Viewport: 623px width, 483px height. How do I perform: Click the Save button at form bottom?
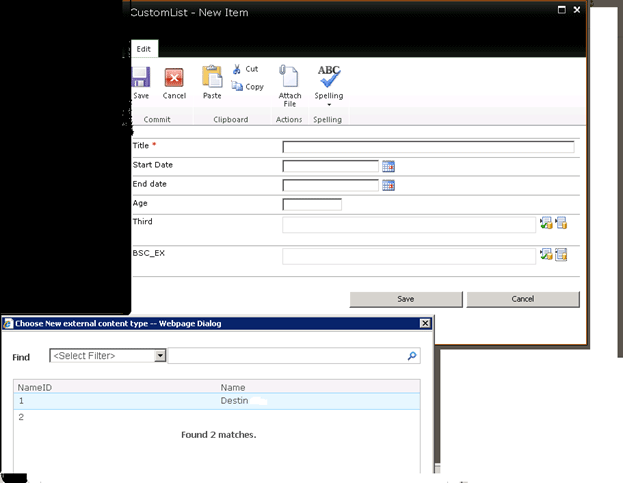[x=406, y=299]
